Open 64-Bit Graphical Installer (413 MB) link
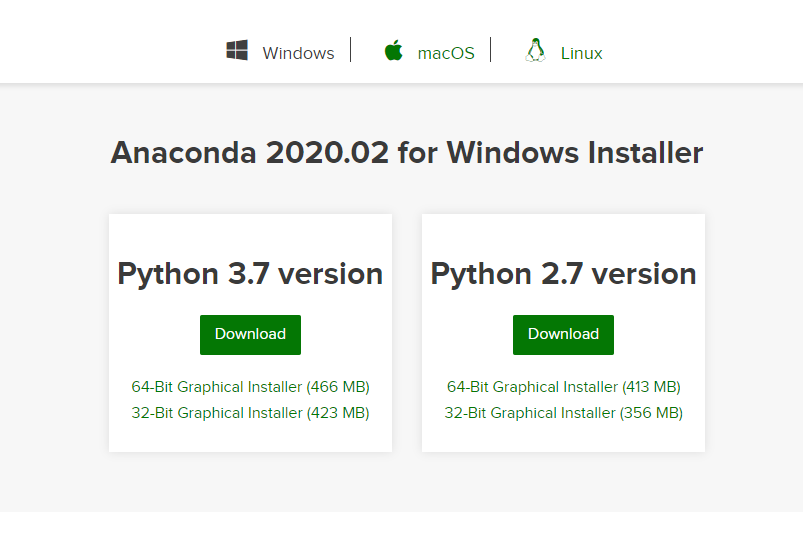 (x=563, y=387)
